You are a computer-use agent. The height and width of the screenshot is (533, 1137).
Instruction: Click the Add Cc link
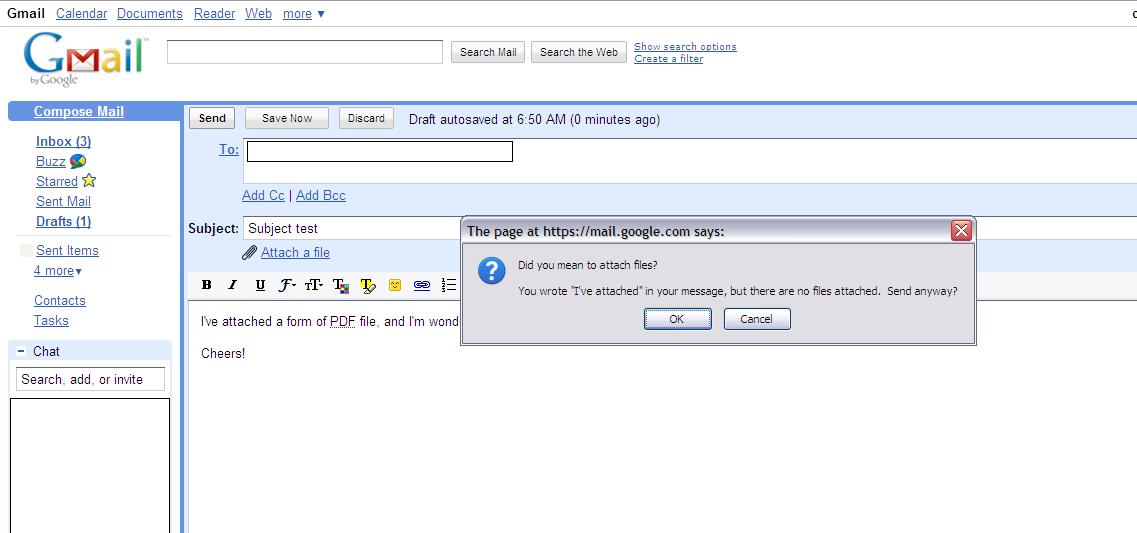263,195
